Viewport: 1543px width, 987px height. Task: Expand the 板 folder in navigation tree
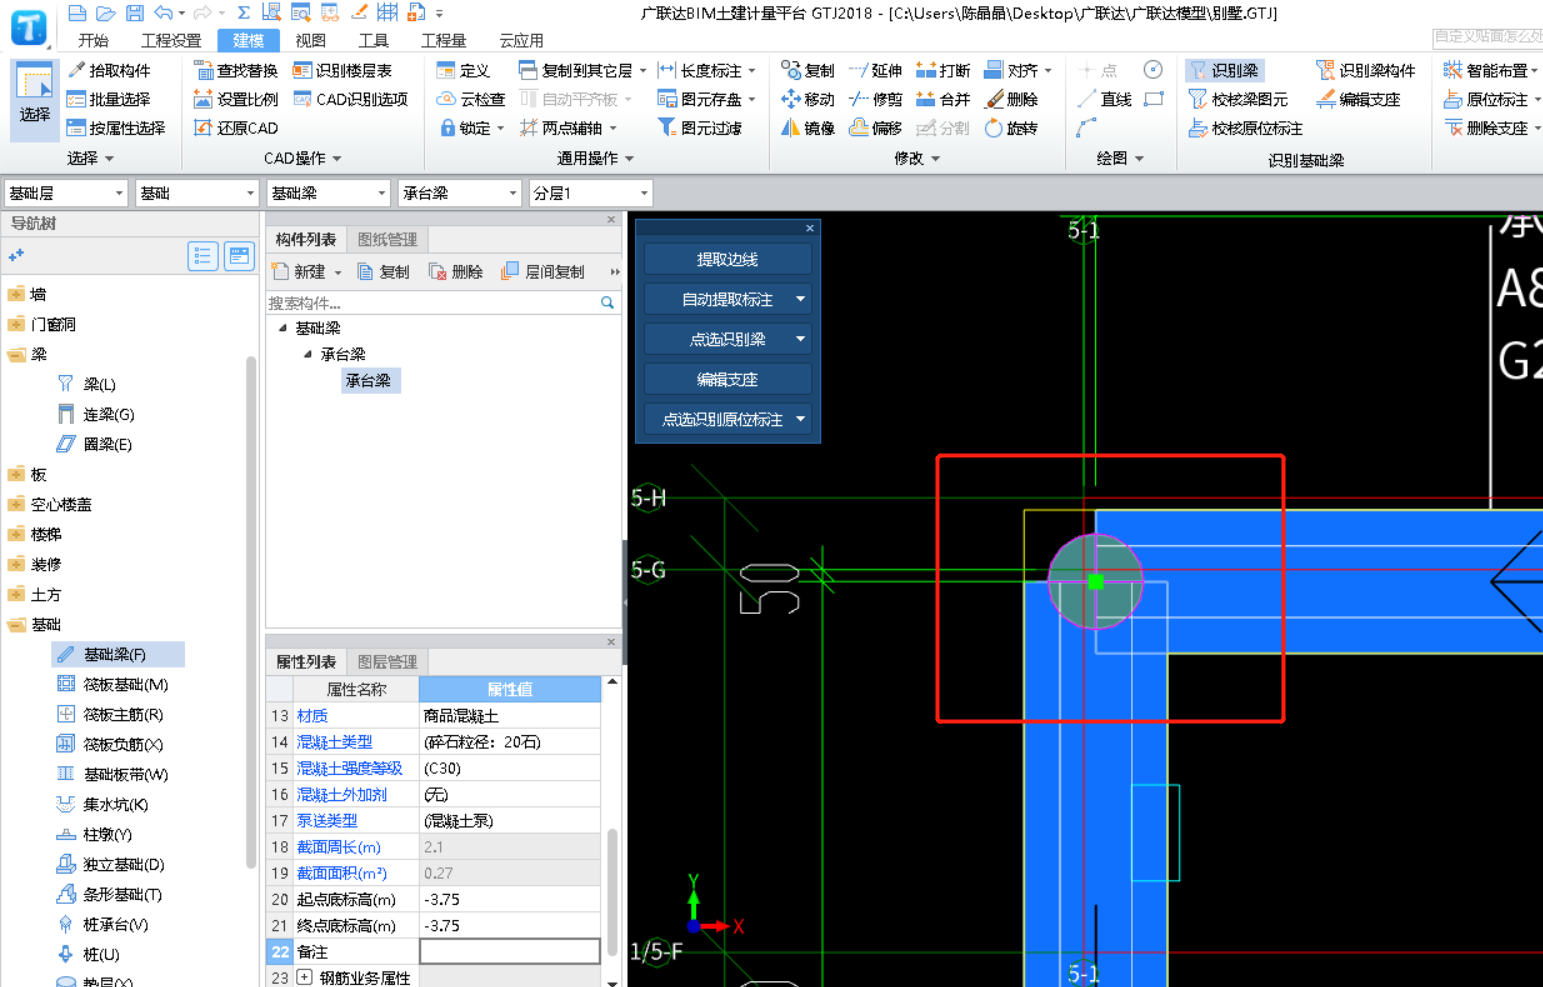[16, 474]
